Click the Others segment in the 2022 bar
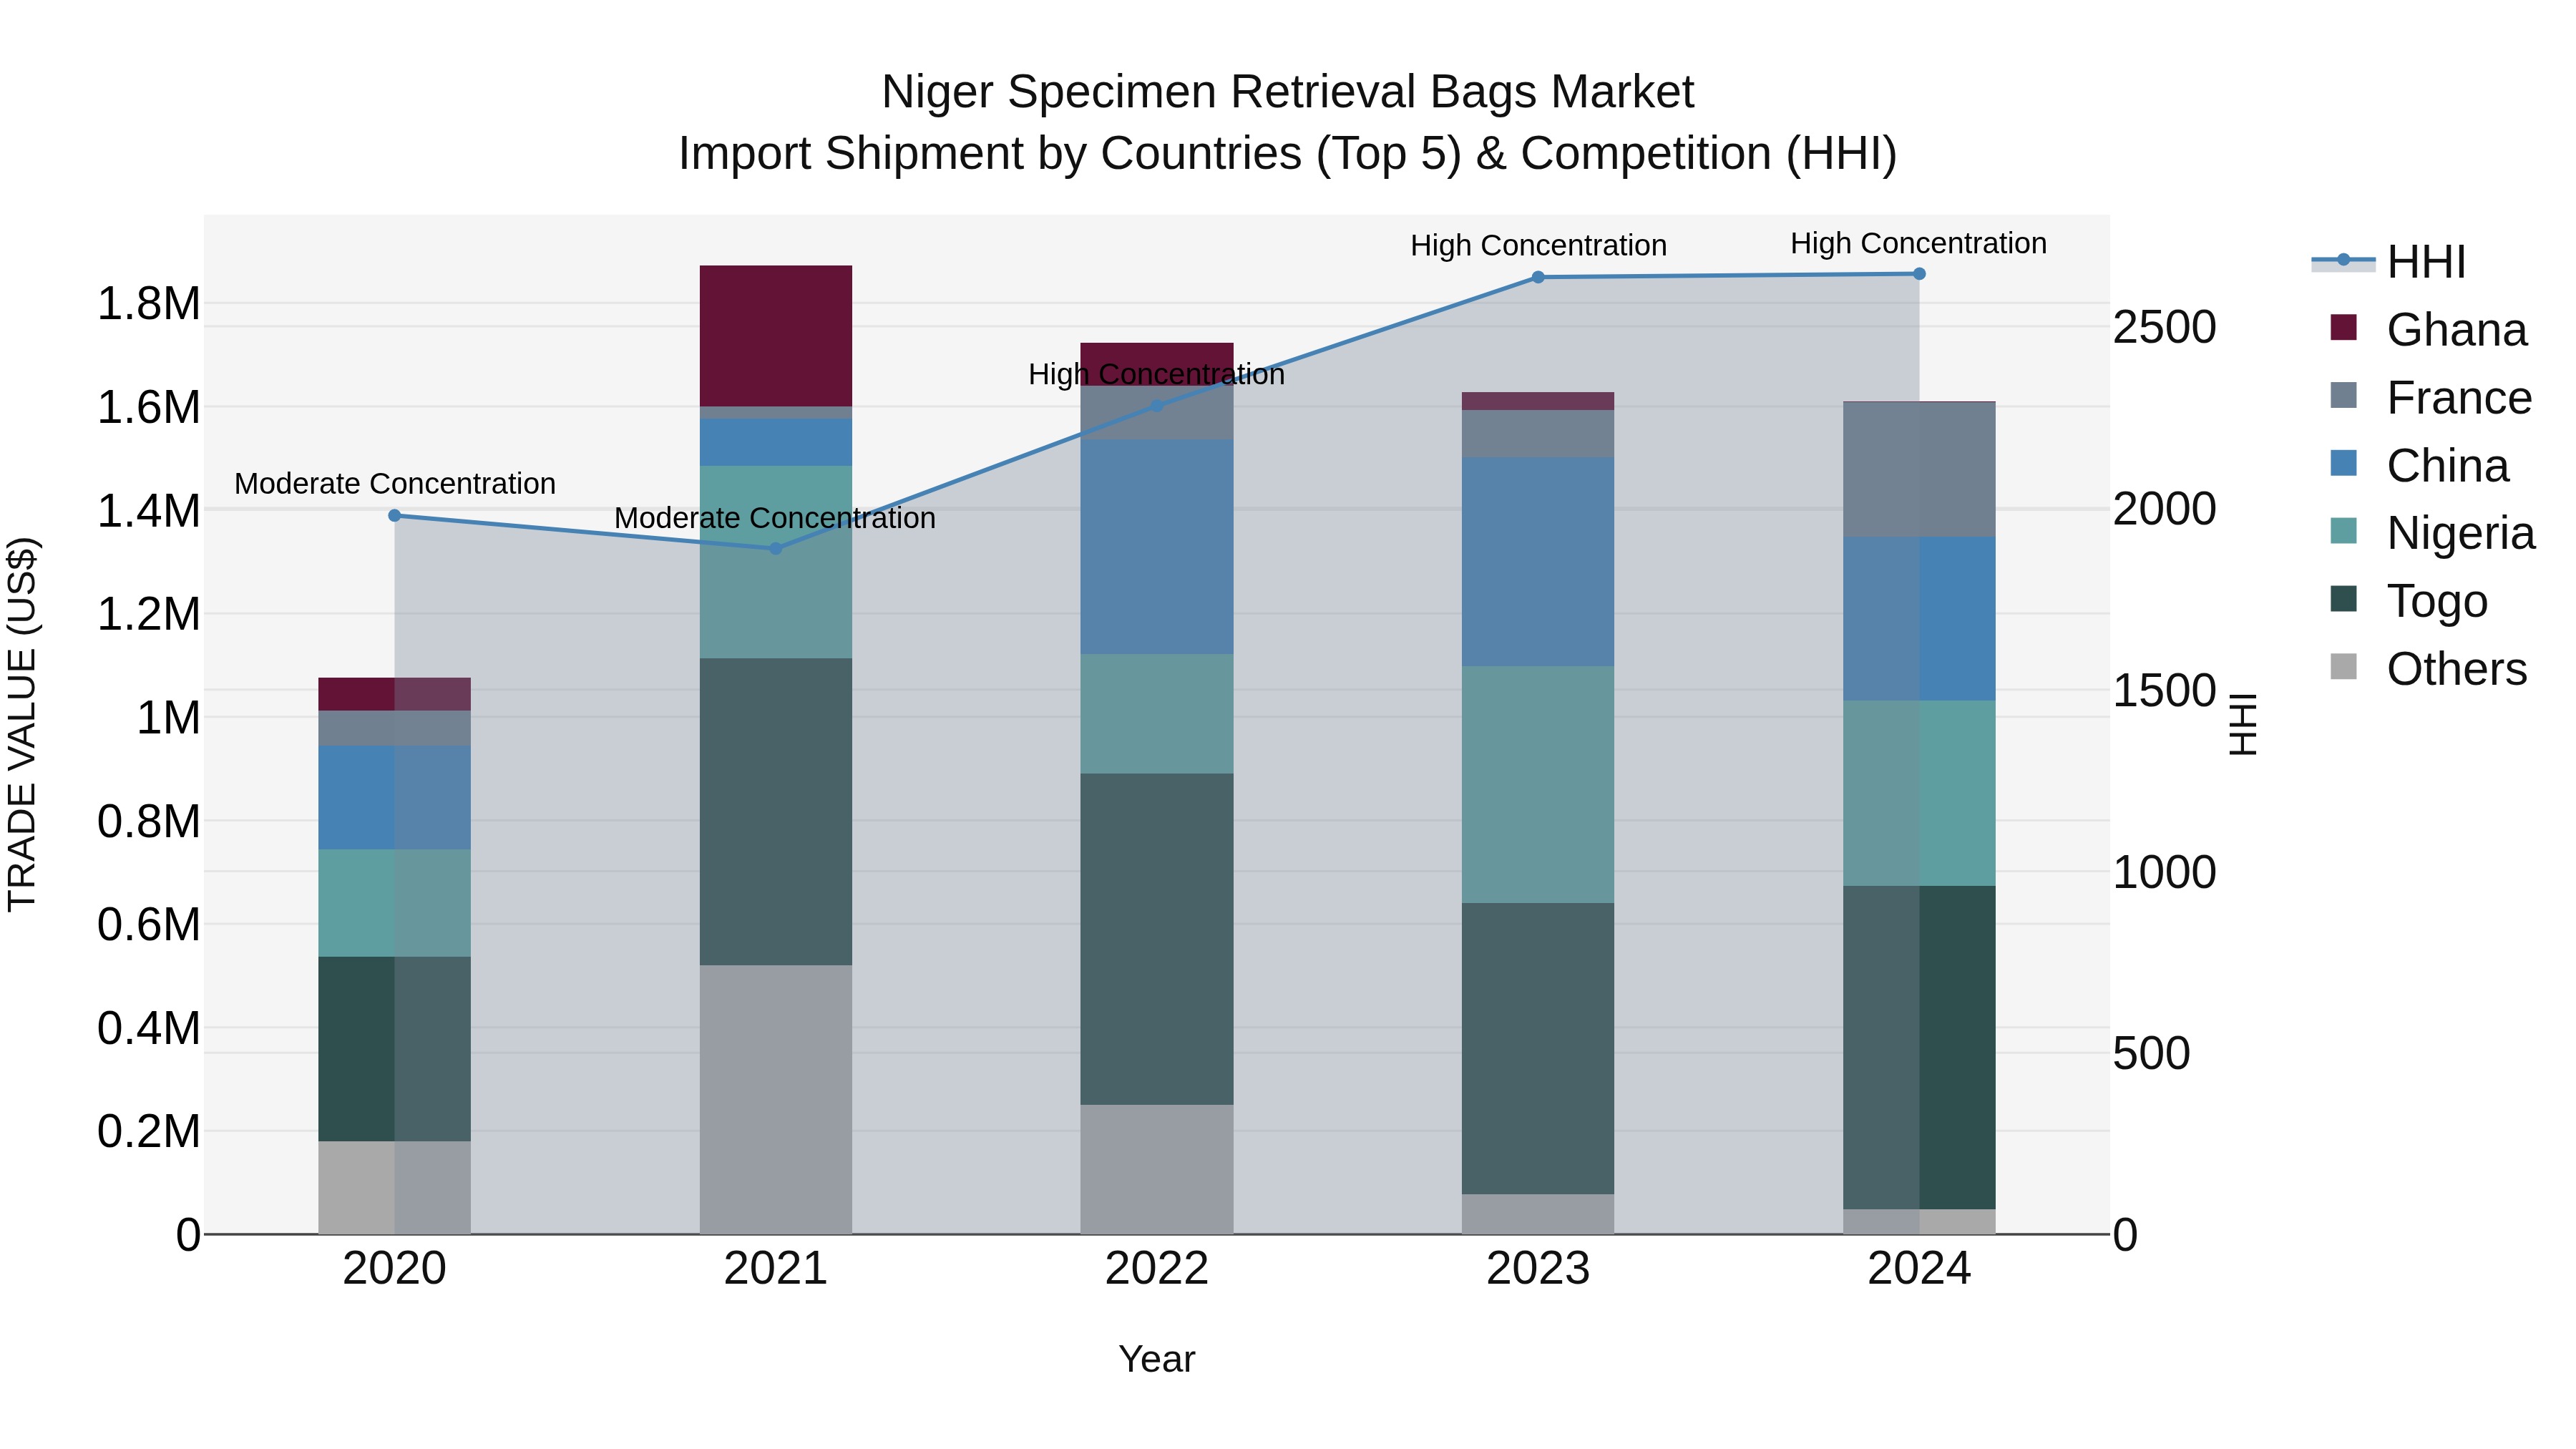This screenshot has height=1449, width=2576. click(1157, 1169)
